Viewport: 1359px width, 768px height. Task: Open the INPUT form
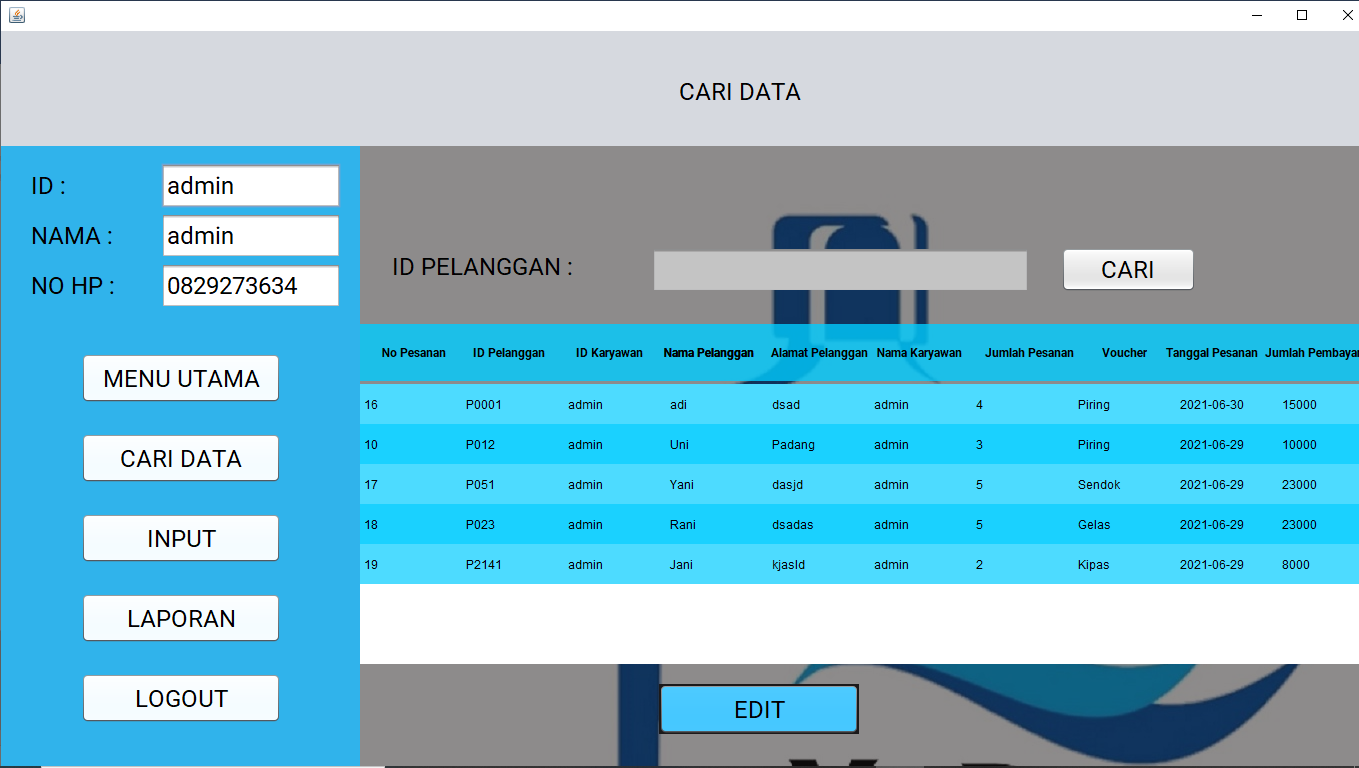(181, 539)
